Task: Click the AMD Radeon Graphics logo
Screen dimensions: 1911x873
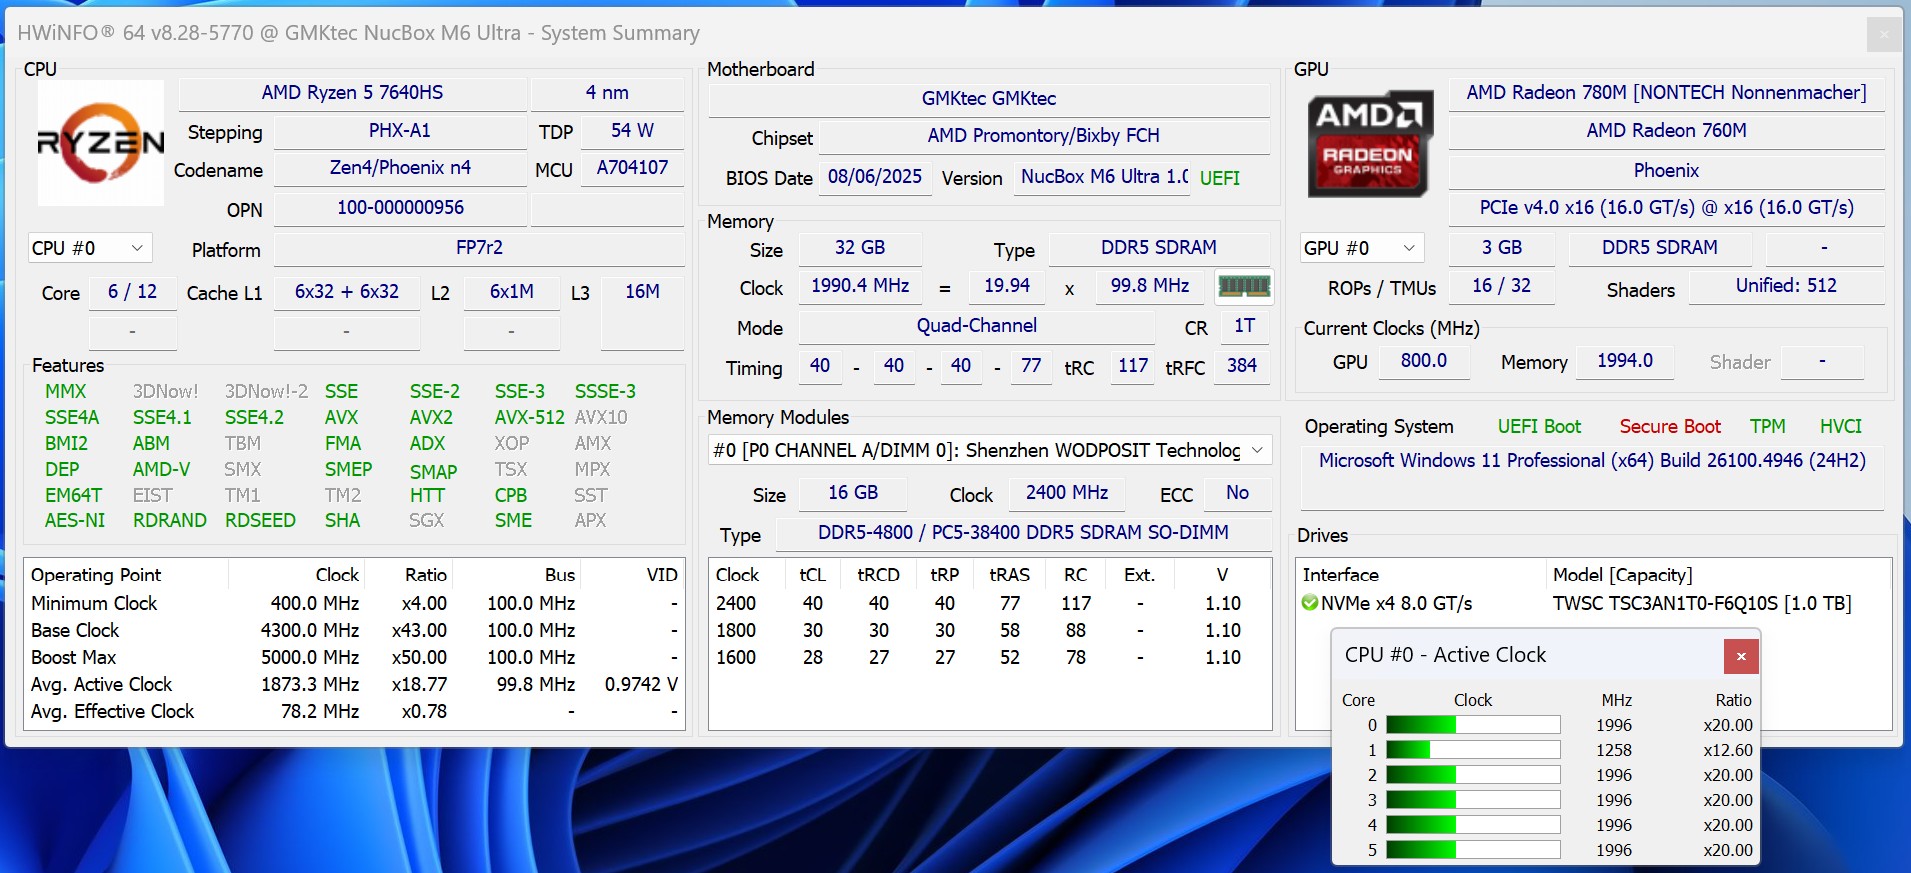Action: [x=1368, y=144]
